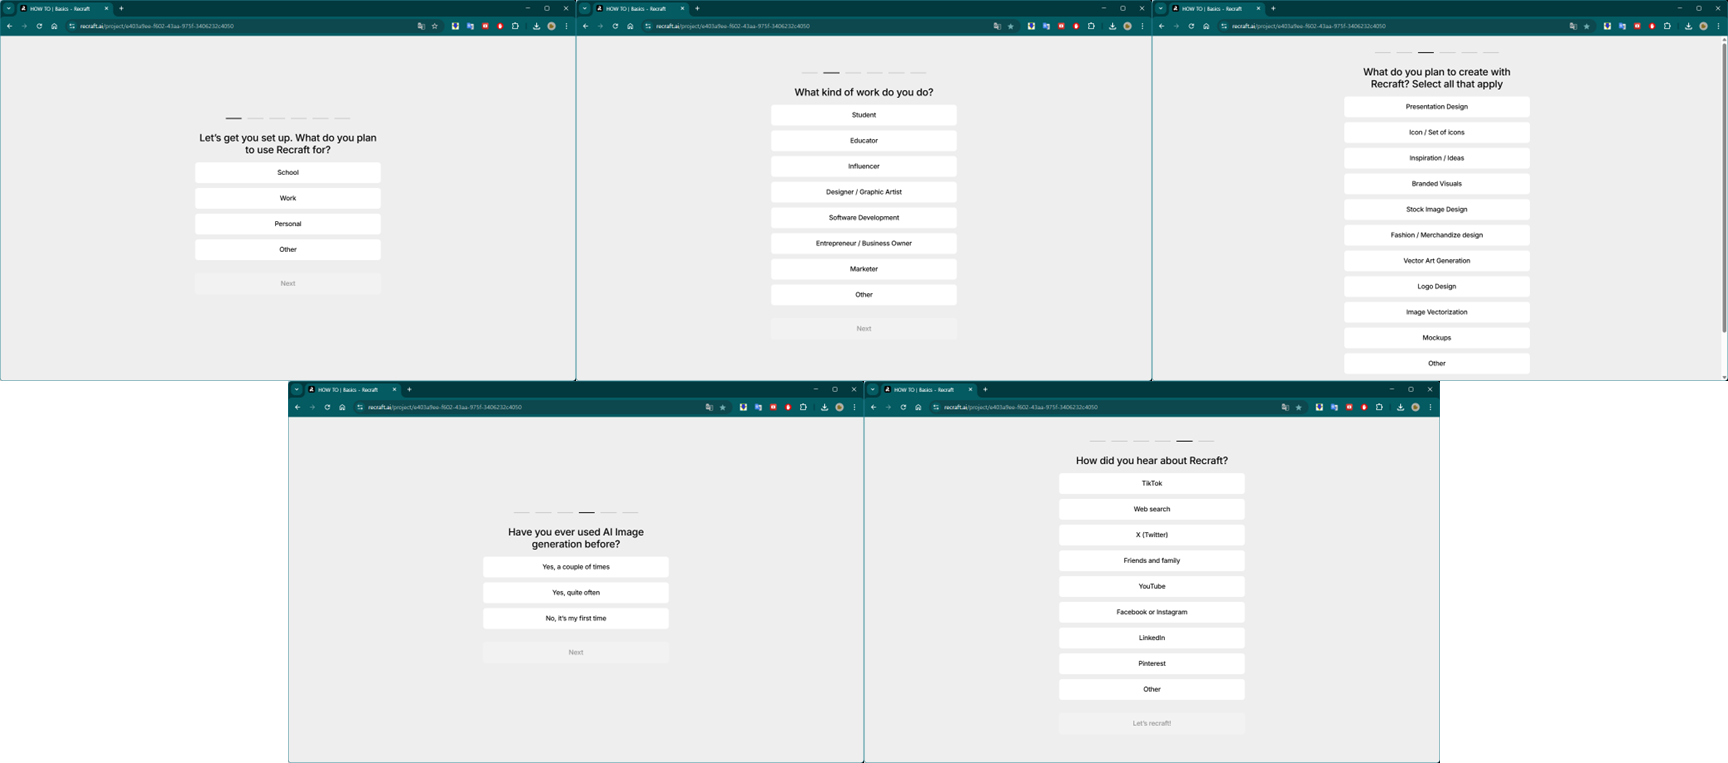1728x763 pixels.
Task: Select Facebook or Instagram as referral source
Action: (1152, 612)
